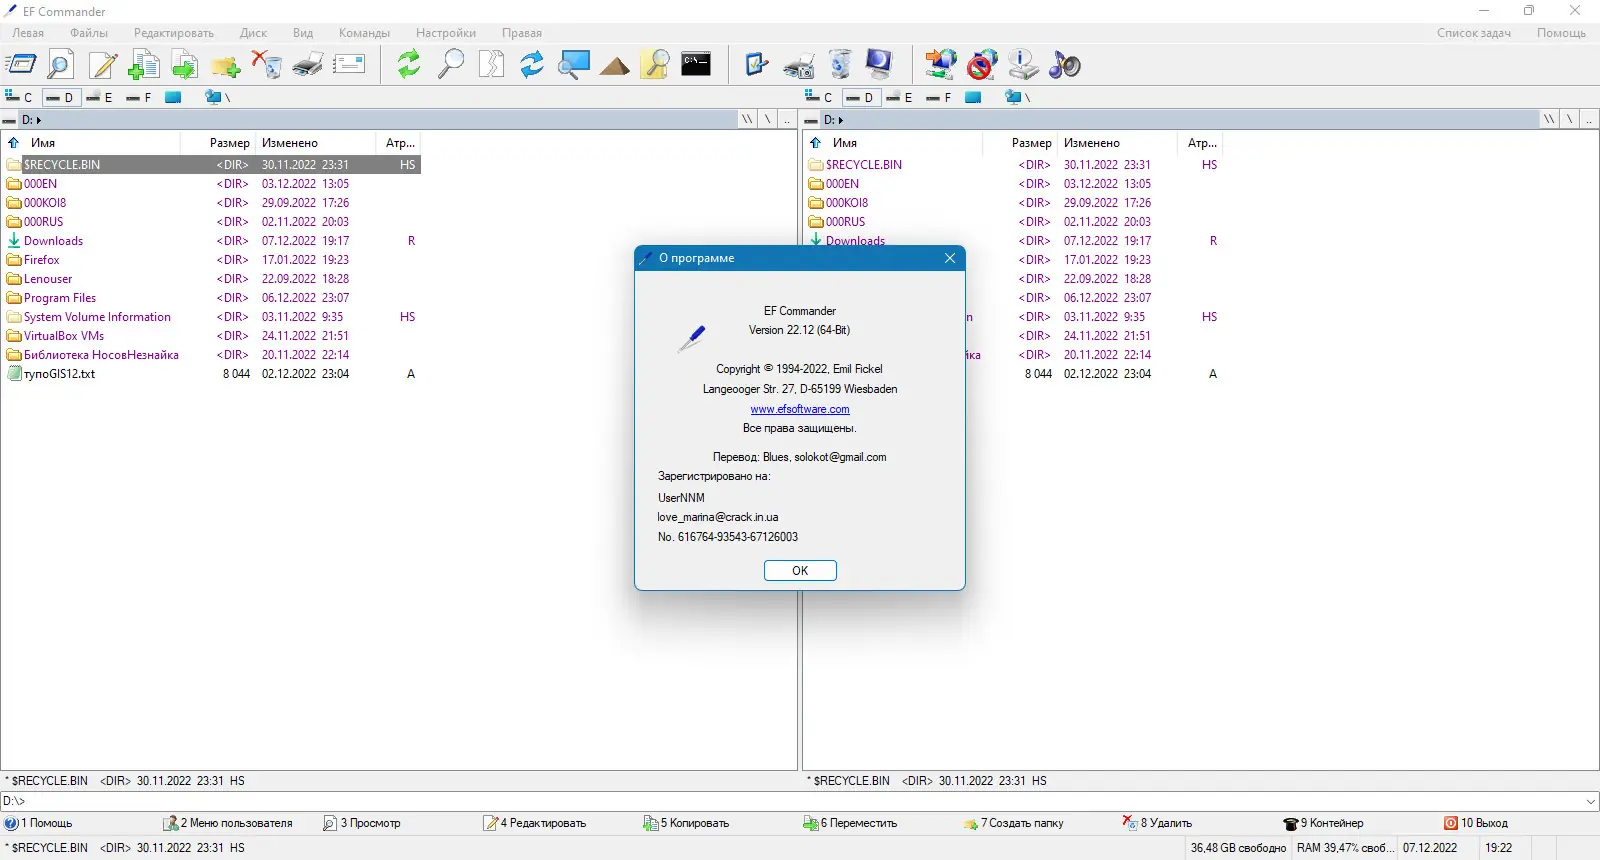1600x860 pixels.
Task: Click the split file toolbar icon
Action: click(492, 65)
